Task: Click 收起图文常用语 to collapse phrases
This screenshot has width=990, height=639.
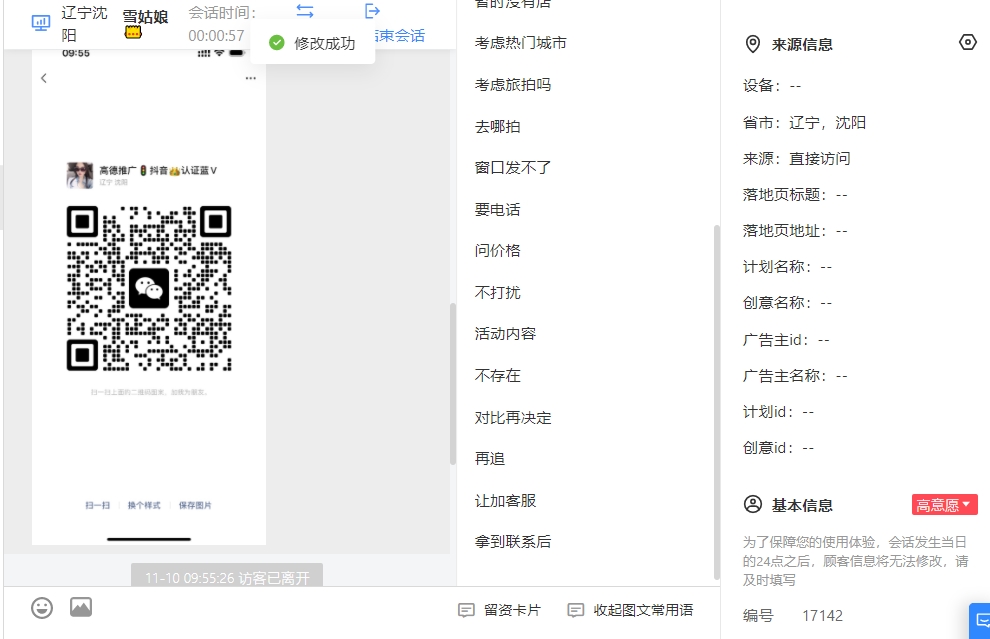Action: pyautogui.click(x=630, y=610)
